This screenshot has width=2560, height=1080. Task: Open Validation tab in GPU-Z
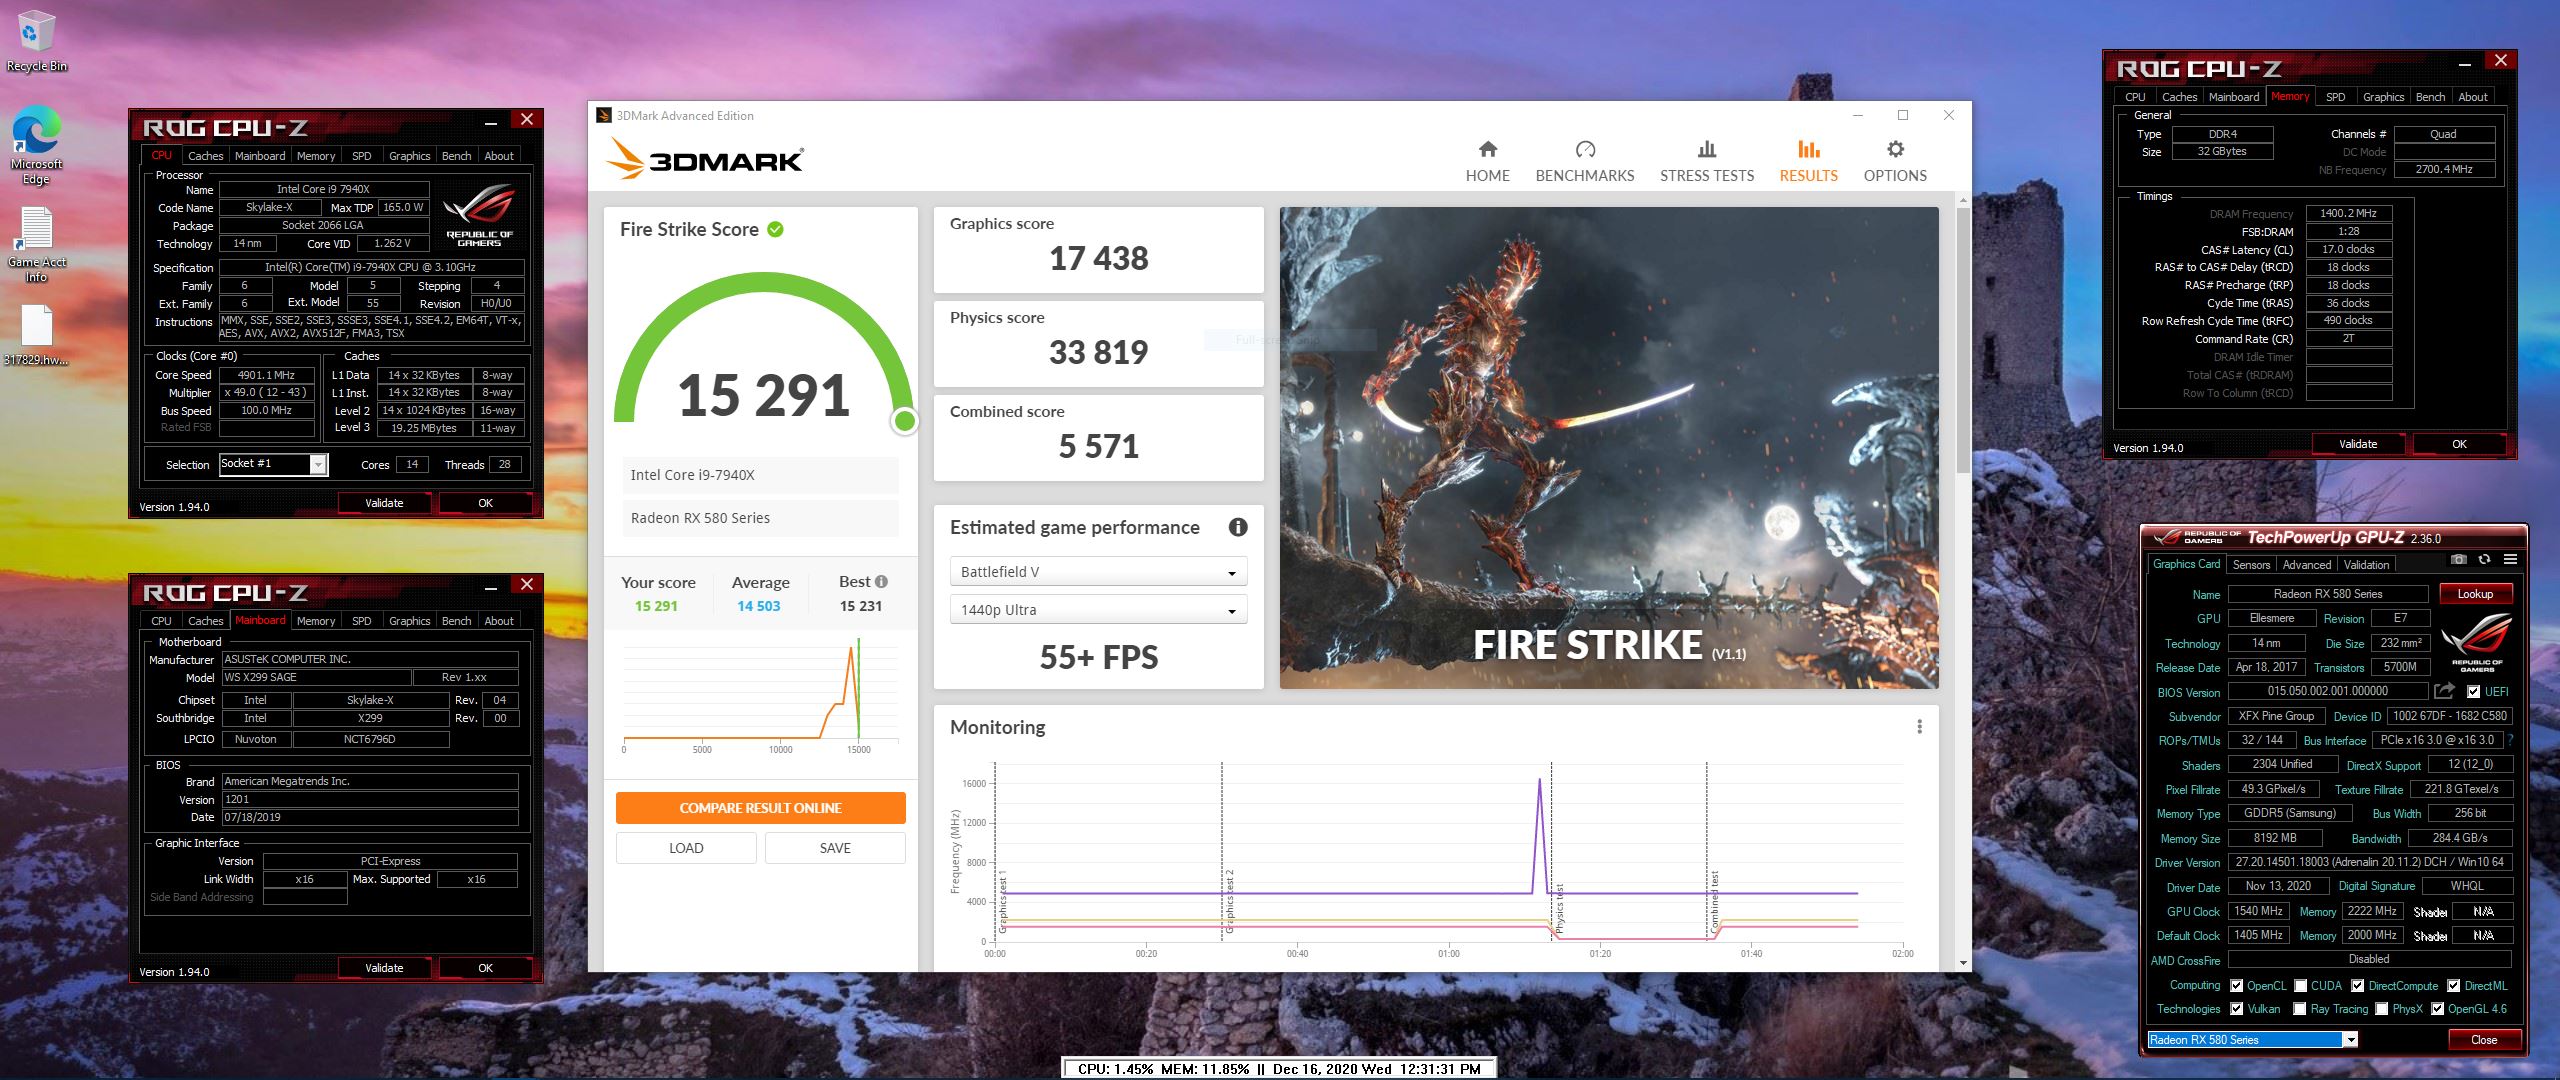coord(2366,565)
